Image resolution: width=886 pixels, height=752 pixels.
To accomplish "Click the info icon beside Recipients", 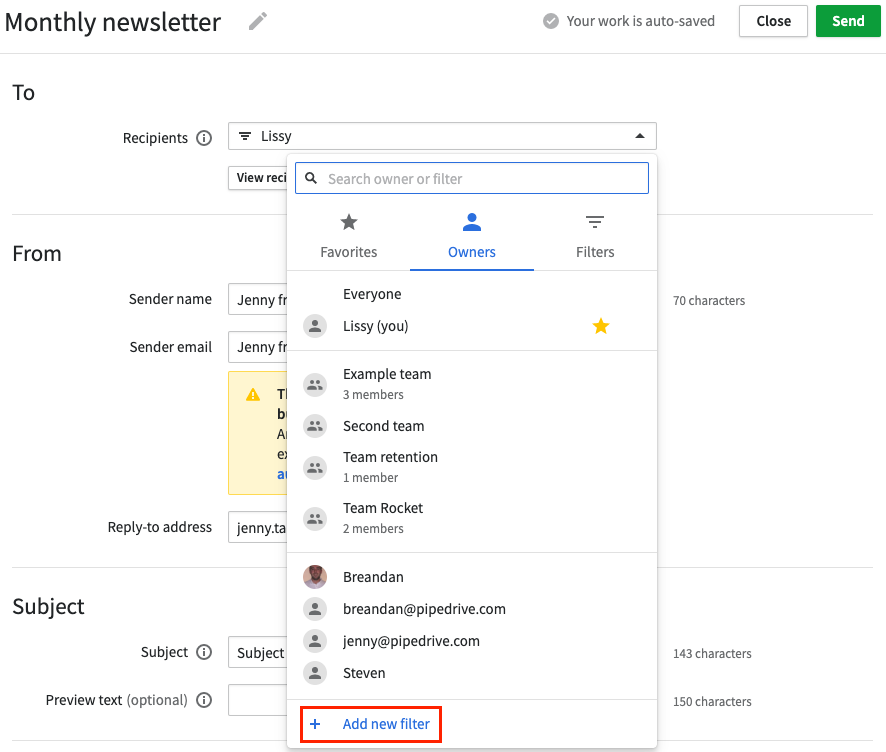I will click(204, 137).
